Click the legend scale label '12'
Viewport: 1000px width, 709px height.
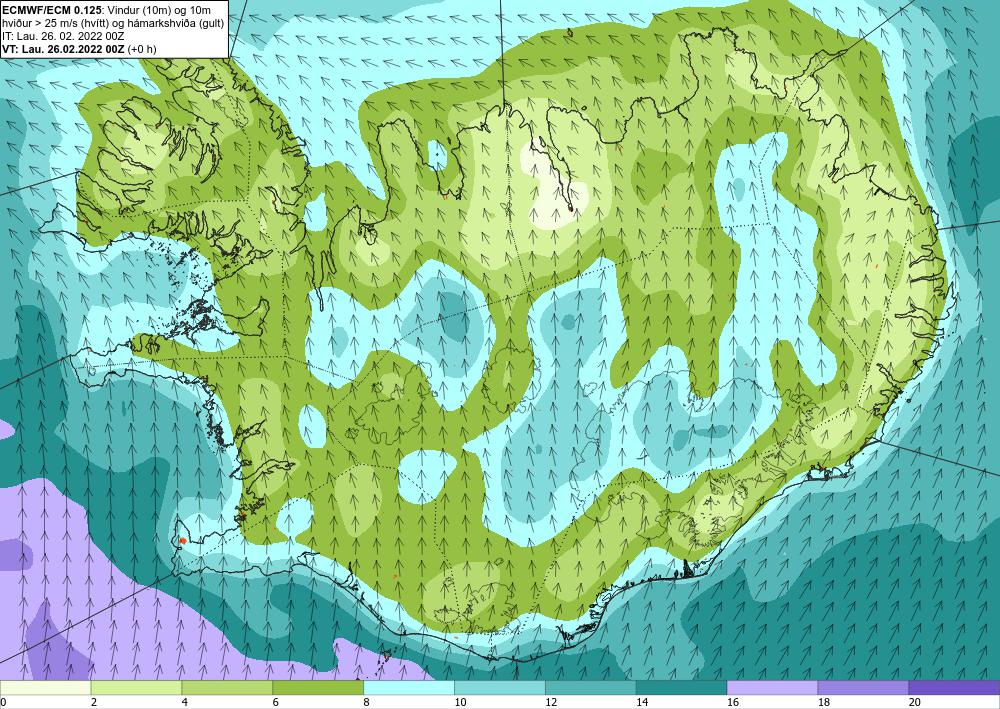(551, 703)
